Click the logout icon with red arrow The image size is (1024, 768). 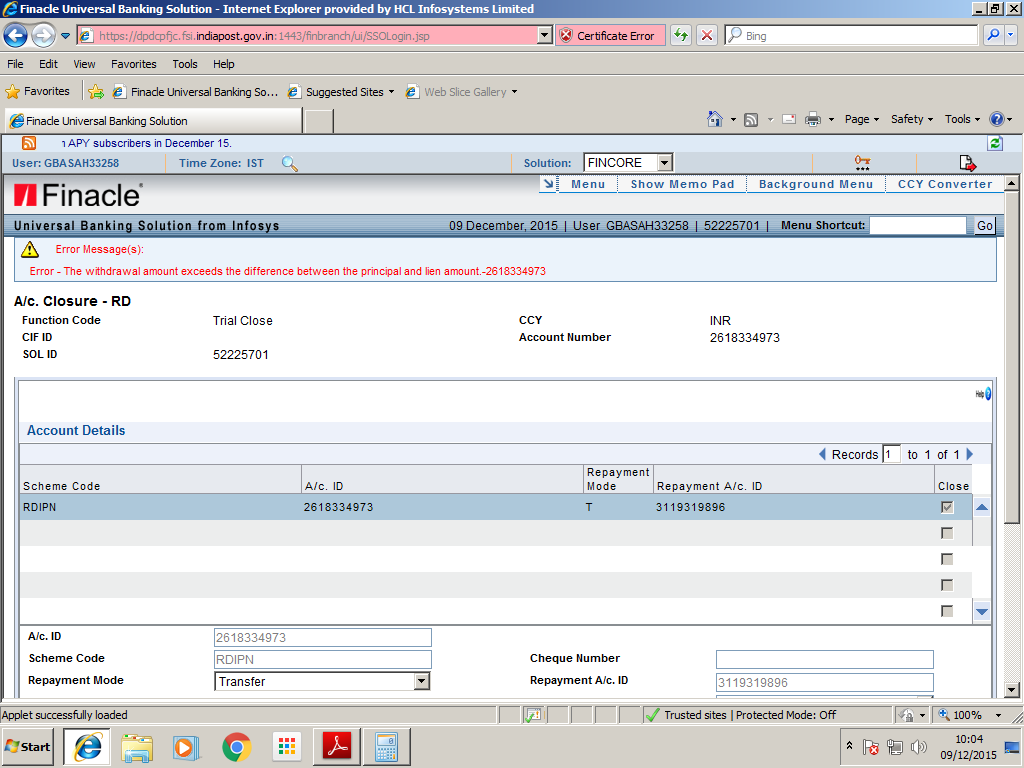pos(966,161)
